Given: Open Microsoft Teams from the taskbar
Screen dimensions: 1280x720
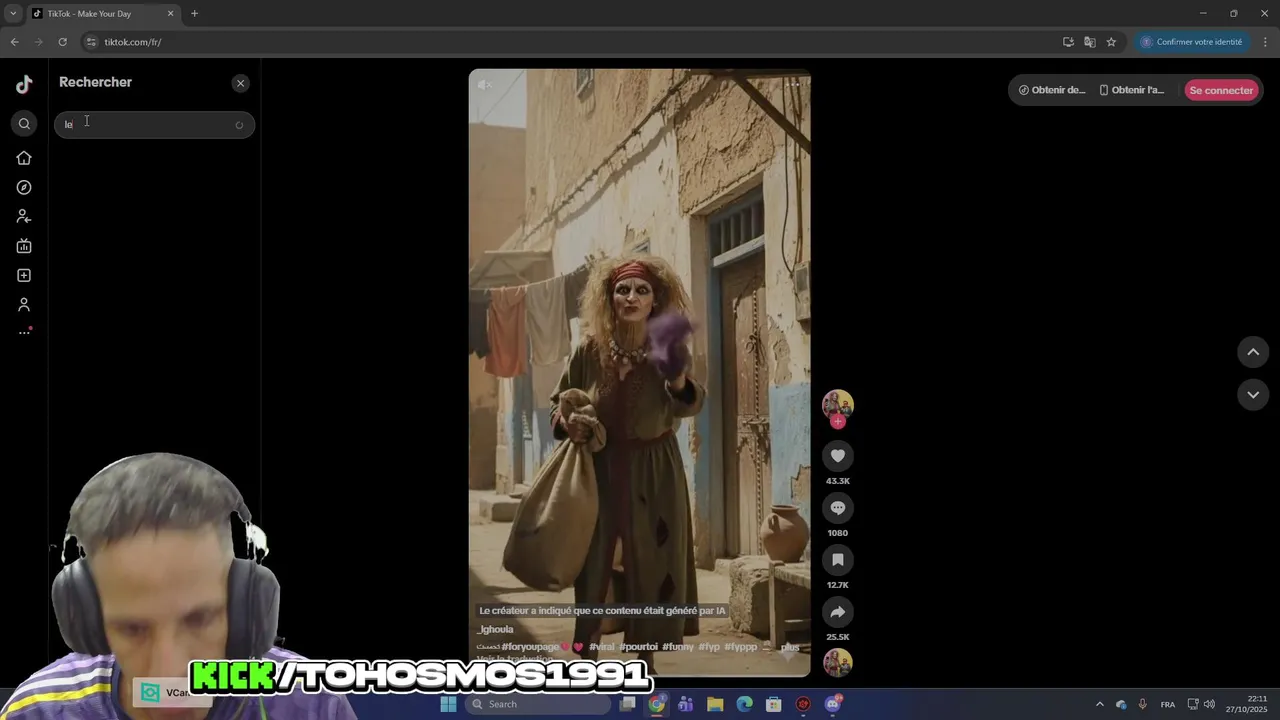Looking at the screenshot, I should [x=686, y=704].
